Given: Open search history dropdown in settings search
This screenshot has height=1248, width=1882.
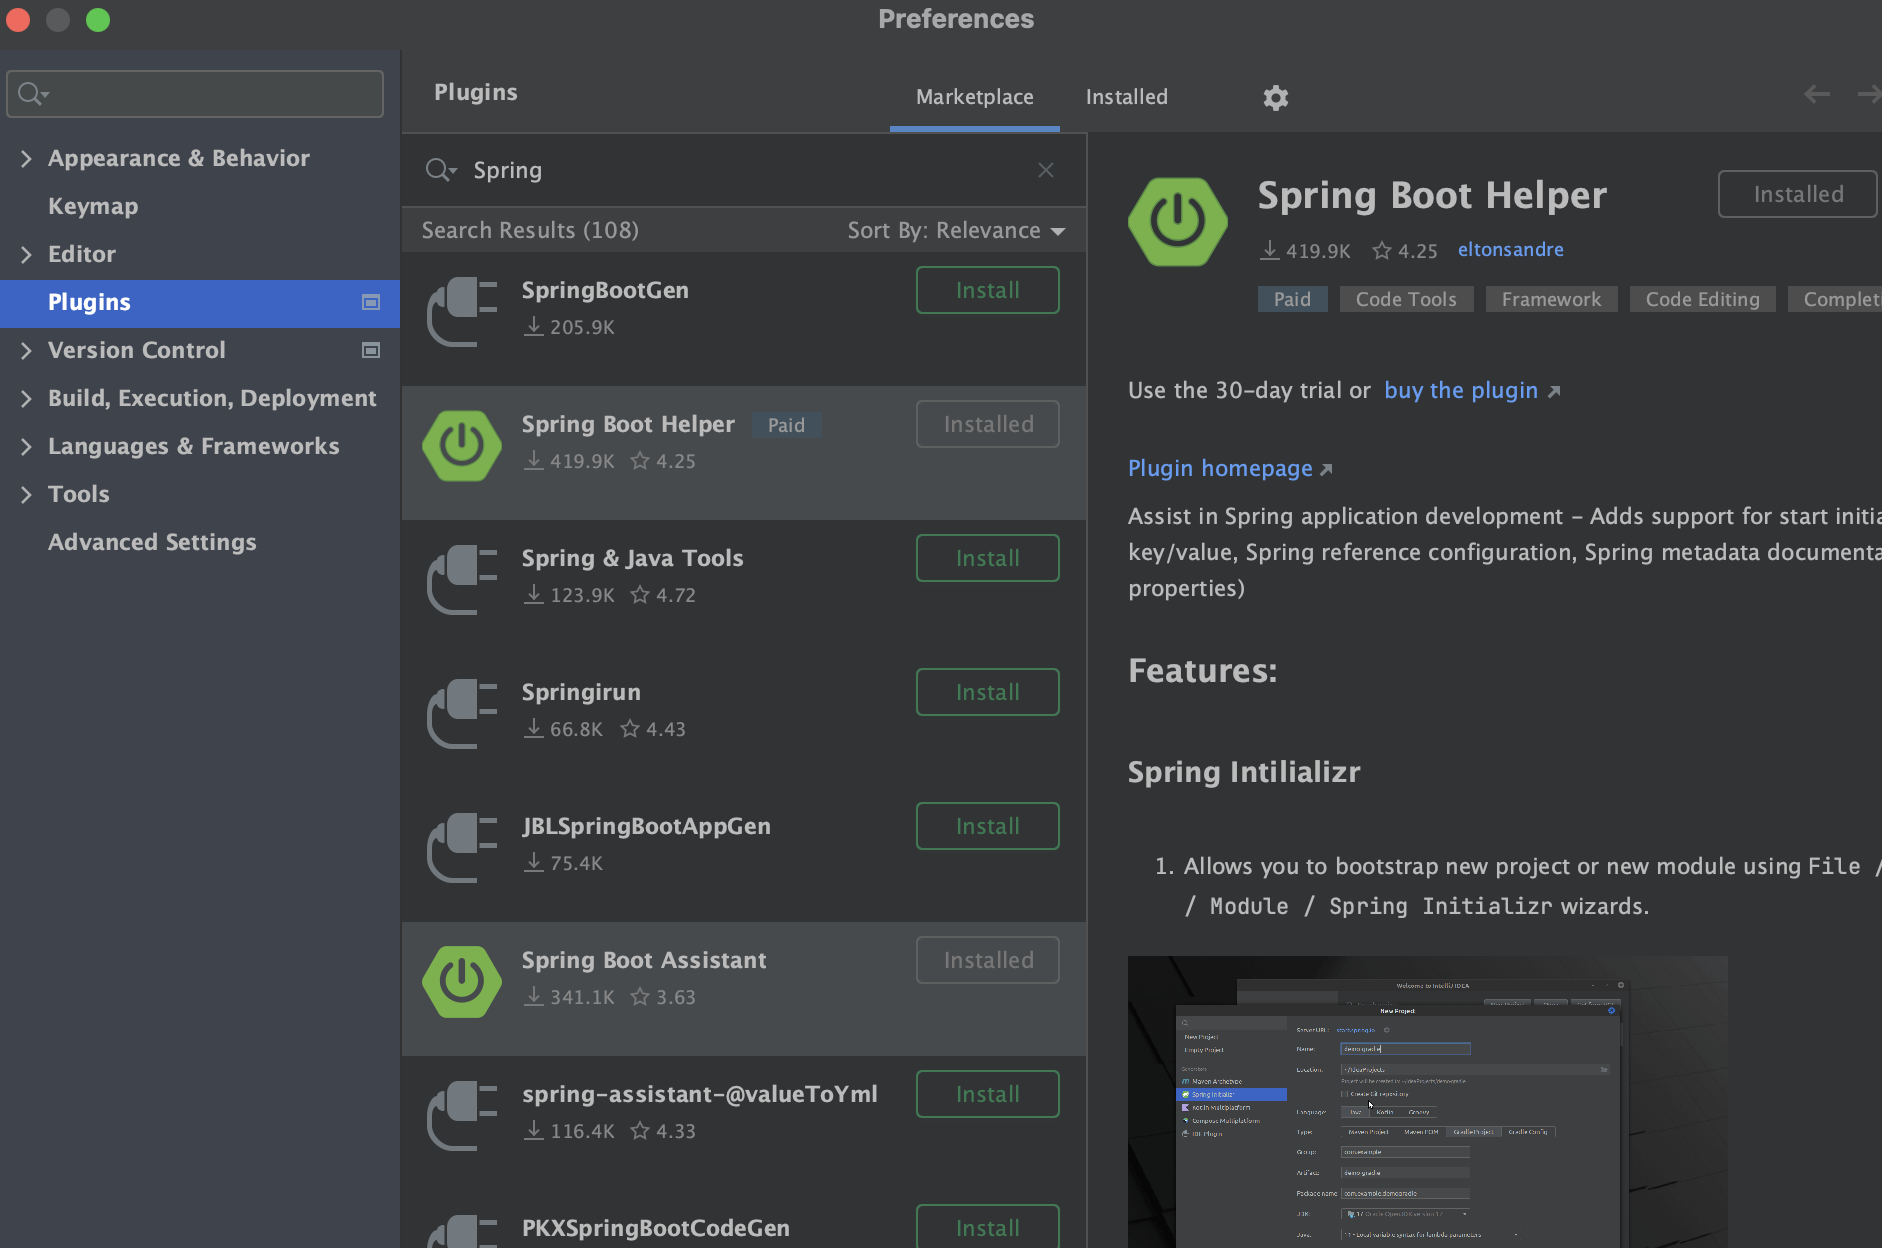Looking at the screenshot, I should [x=46, y=95].
